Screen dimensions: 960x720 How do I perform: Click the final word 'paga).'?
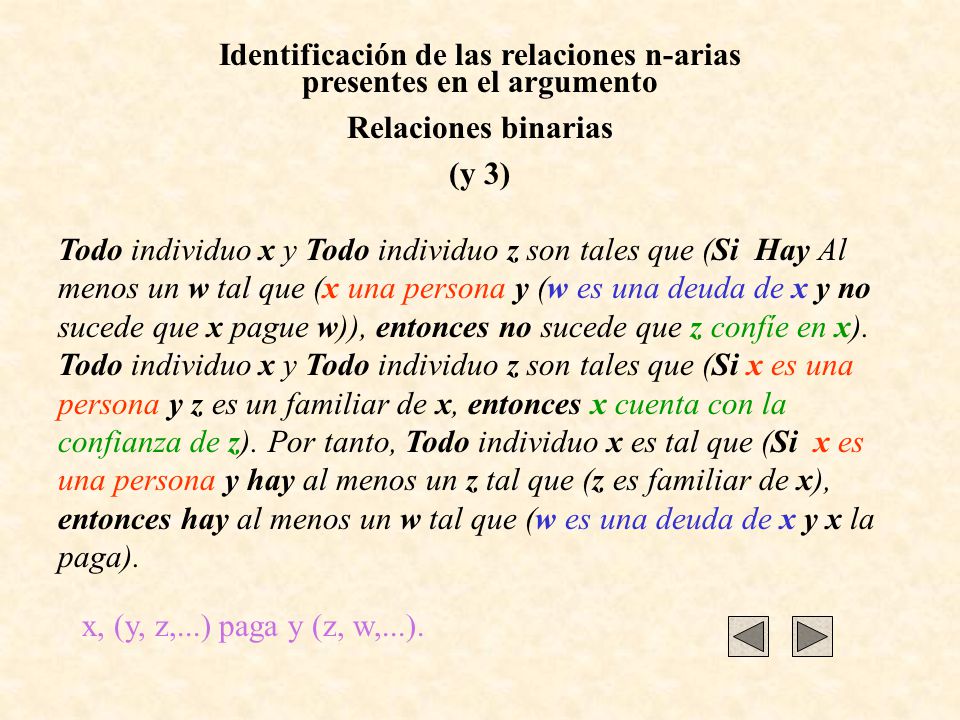[x=98, y=558]
